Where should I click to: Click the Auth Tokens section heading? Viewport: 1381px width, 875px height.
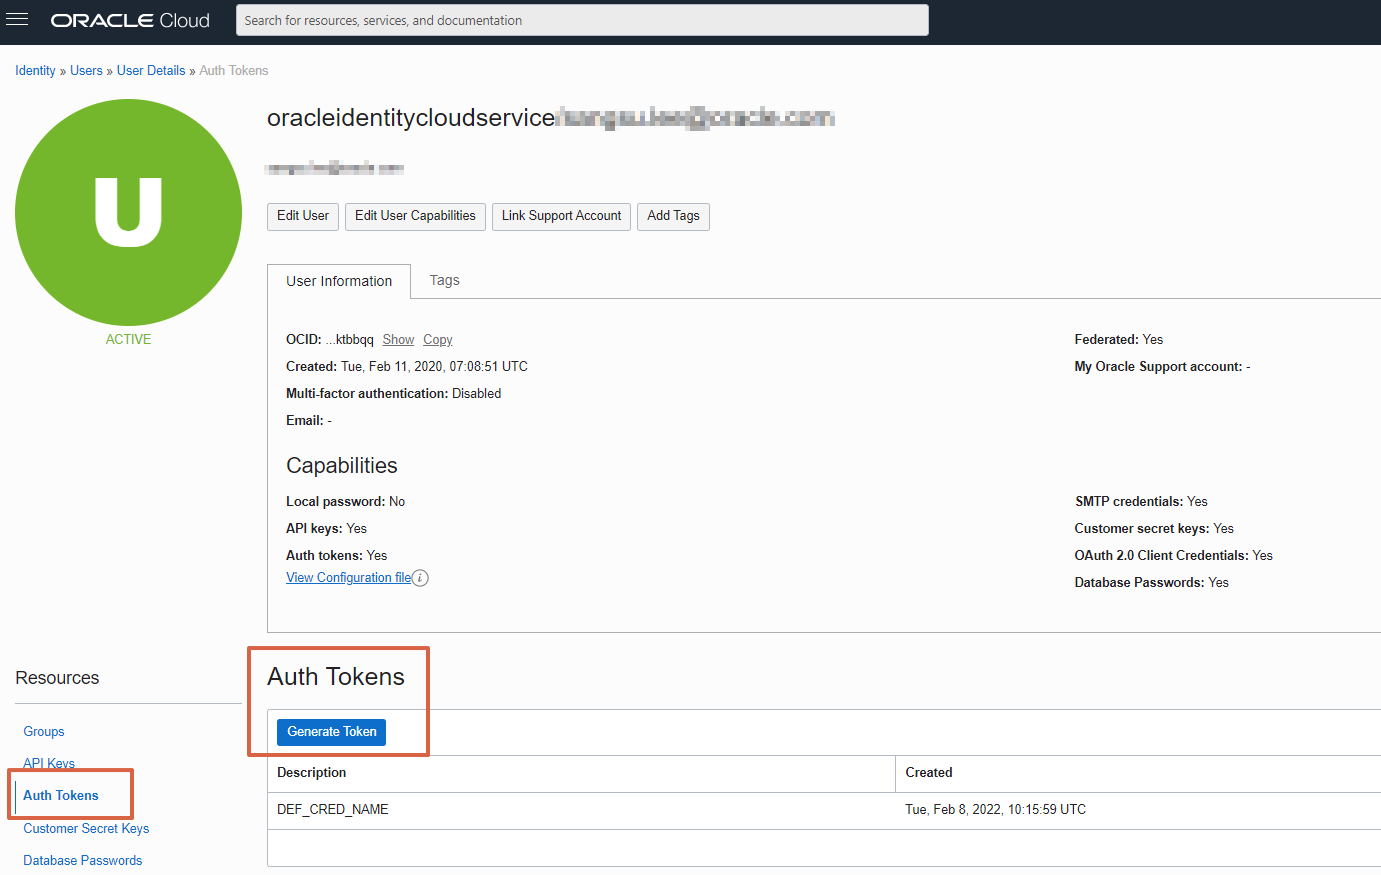pos(335,677)
